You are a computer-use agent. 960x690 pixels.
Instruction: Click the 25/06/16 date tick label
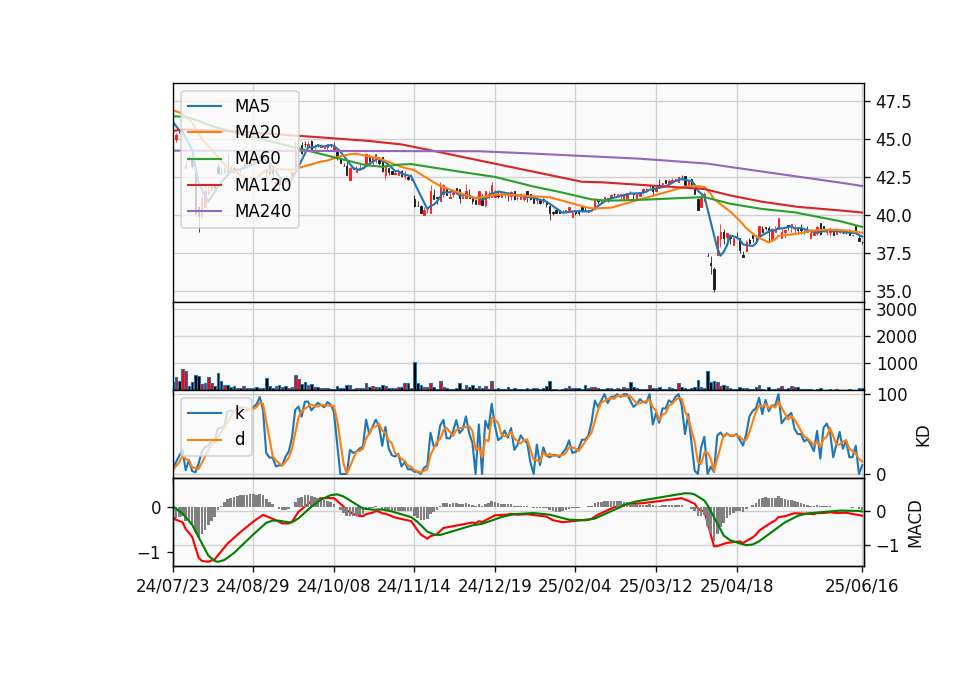click(x=862, y=586)
